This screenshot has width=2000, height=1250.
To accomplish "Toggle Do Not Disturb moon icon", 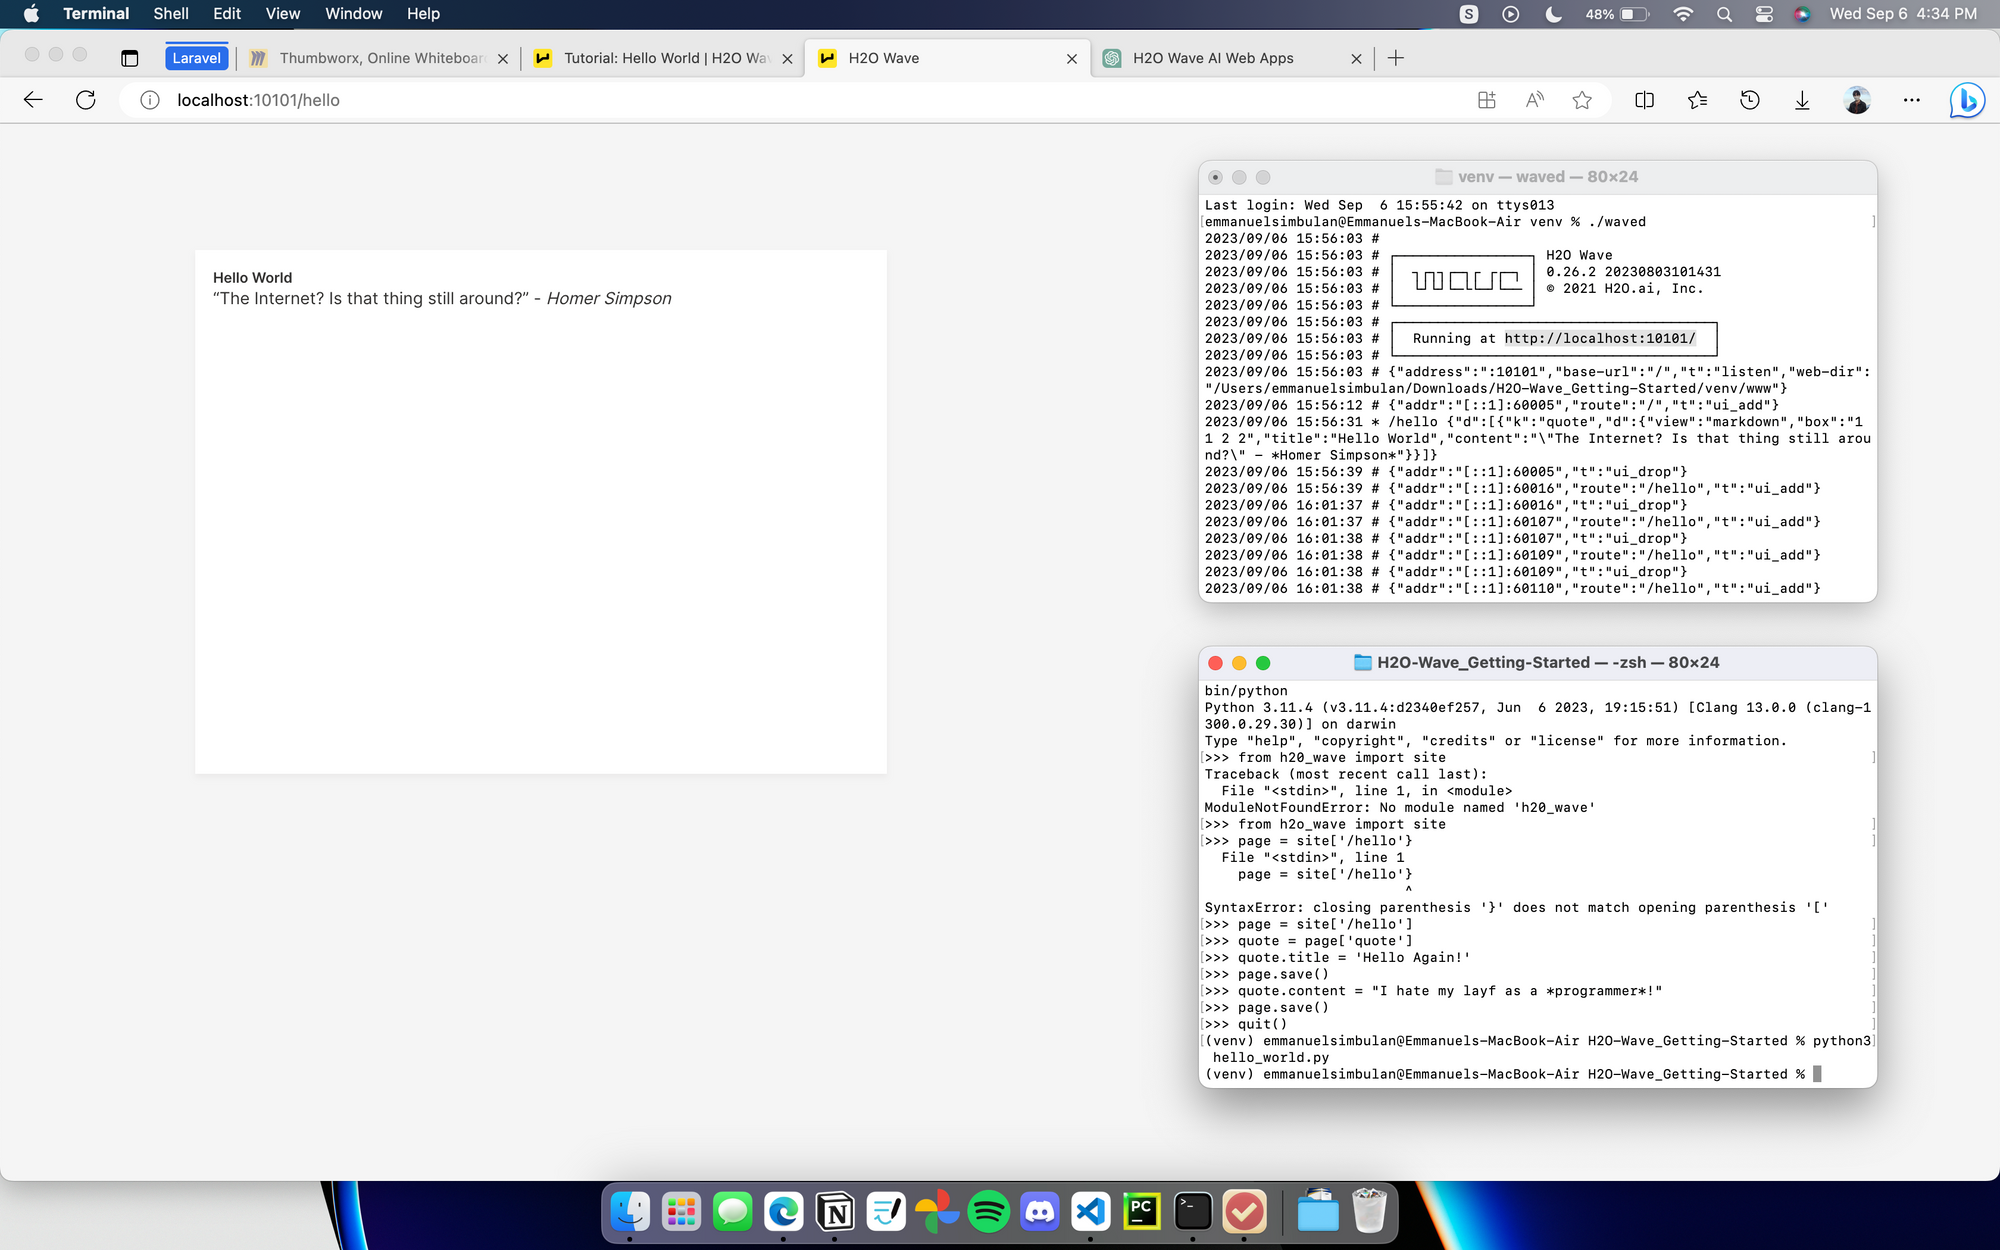I will point(1553,14).
